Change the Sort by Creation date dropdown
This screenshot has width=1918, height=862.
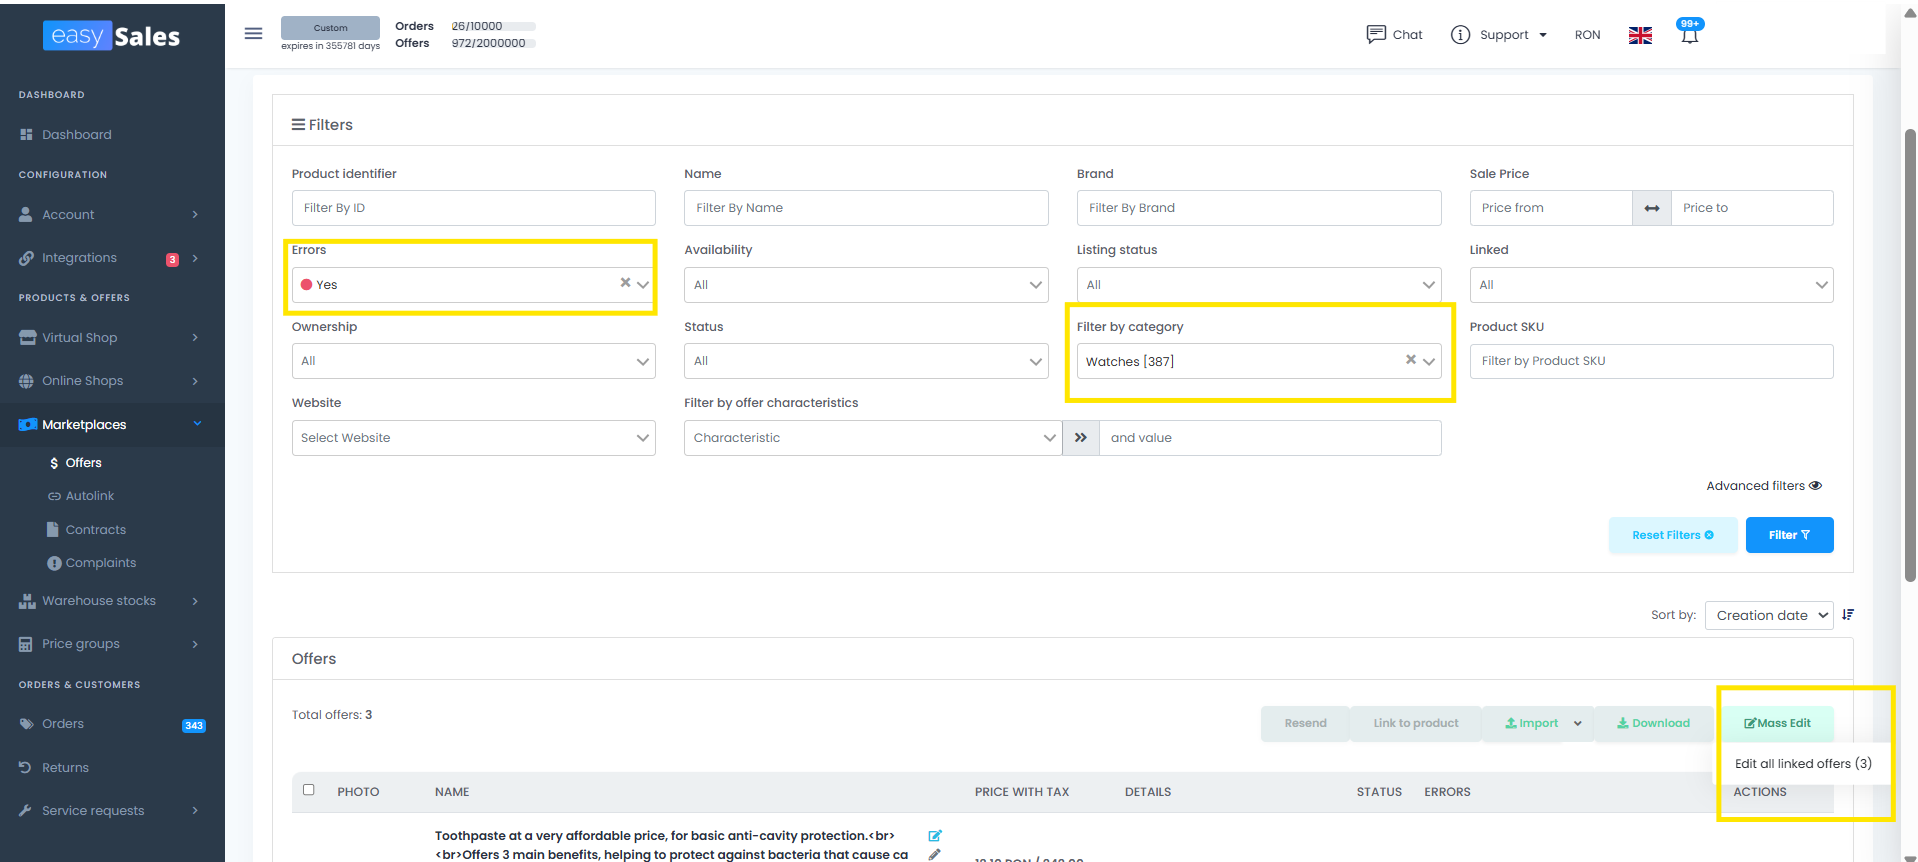[1769, 615]
